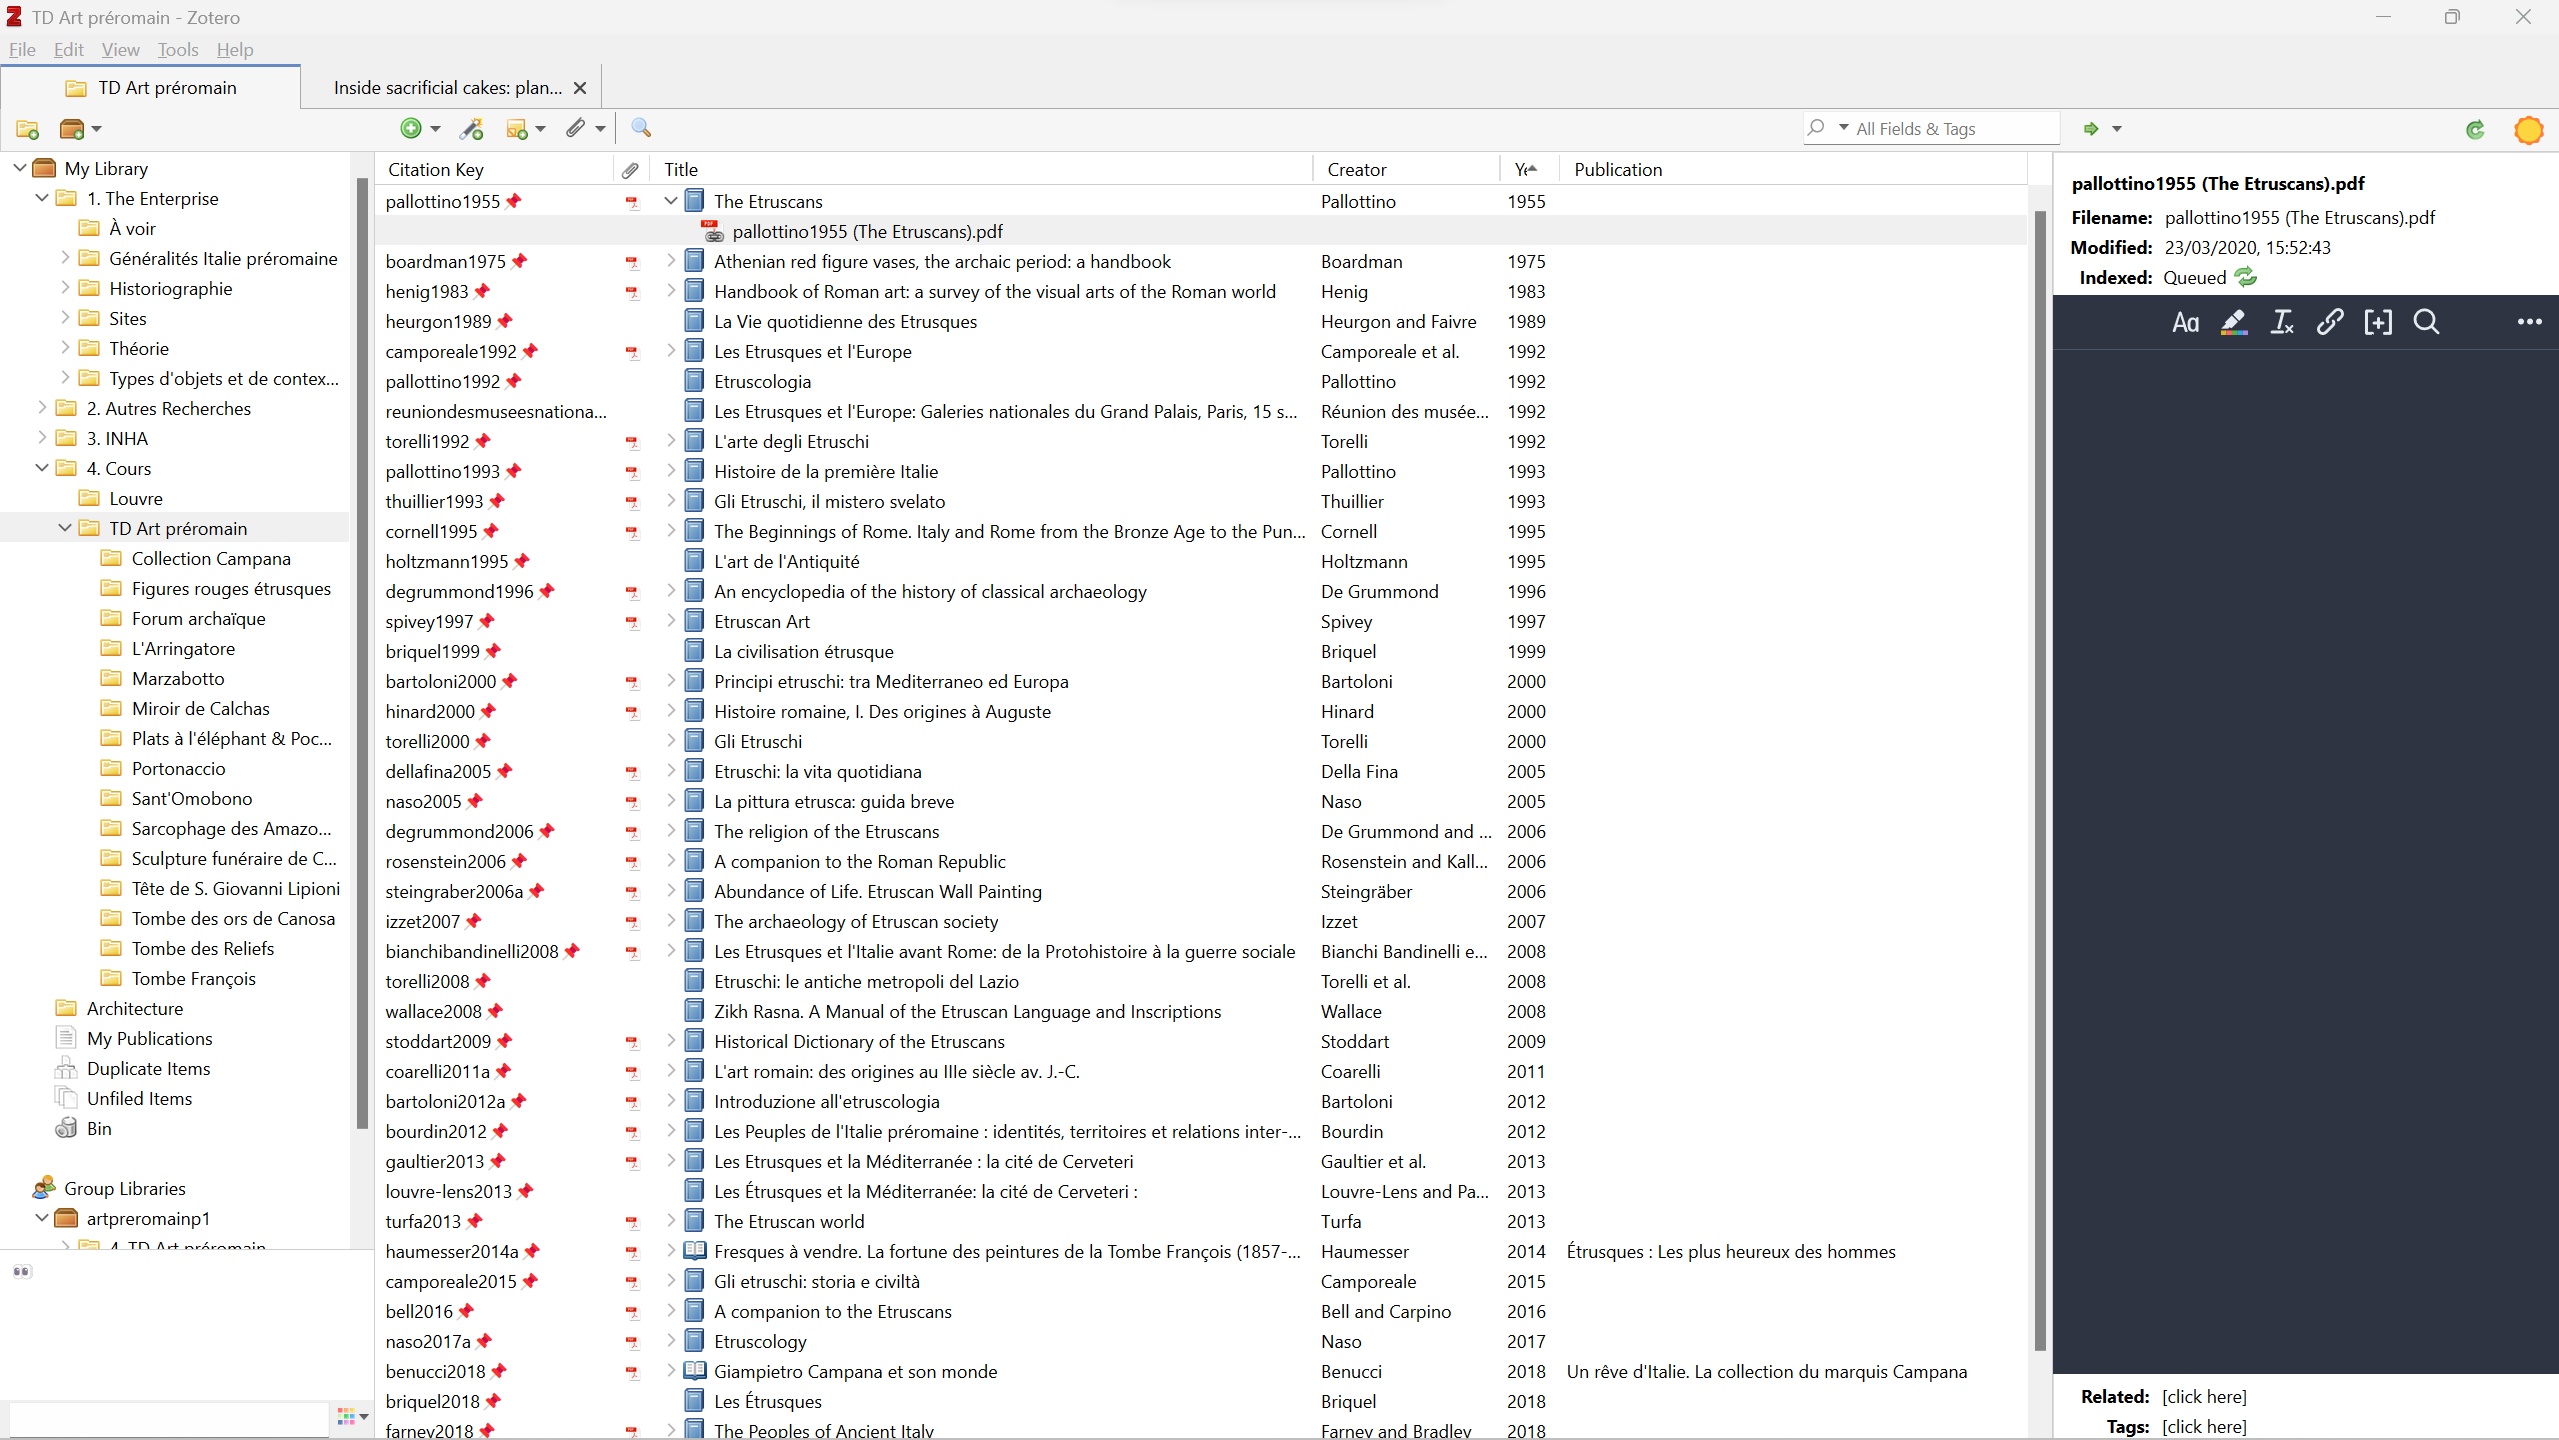The height and width of the screenshot is (1440, 2559).
Task: Click the Add Attachment paperclip icon
Action: click(x=576, y=128)
